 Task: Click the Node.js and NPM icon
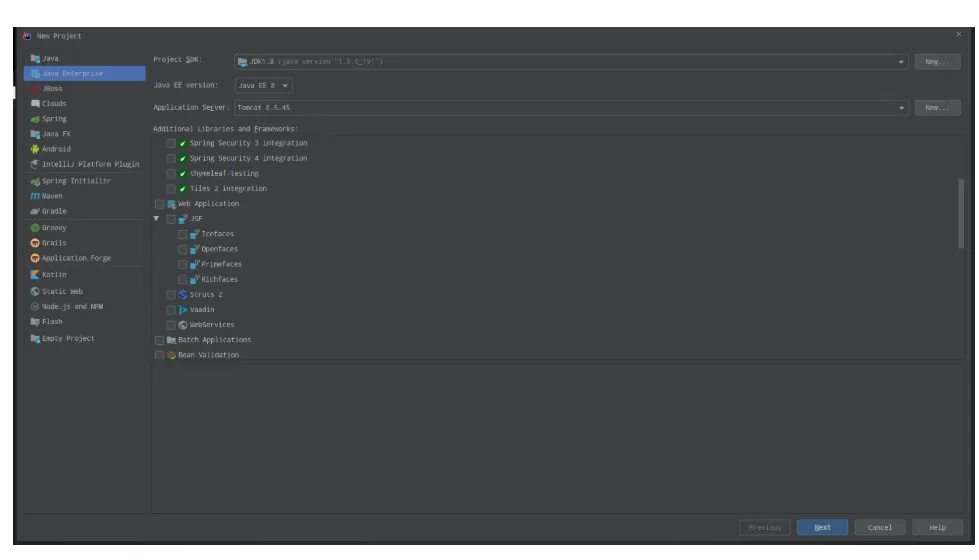point(35,307)
